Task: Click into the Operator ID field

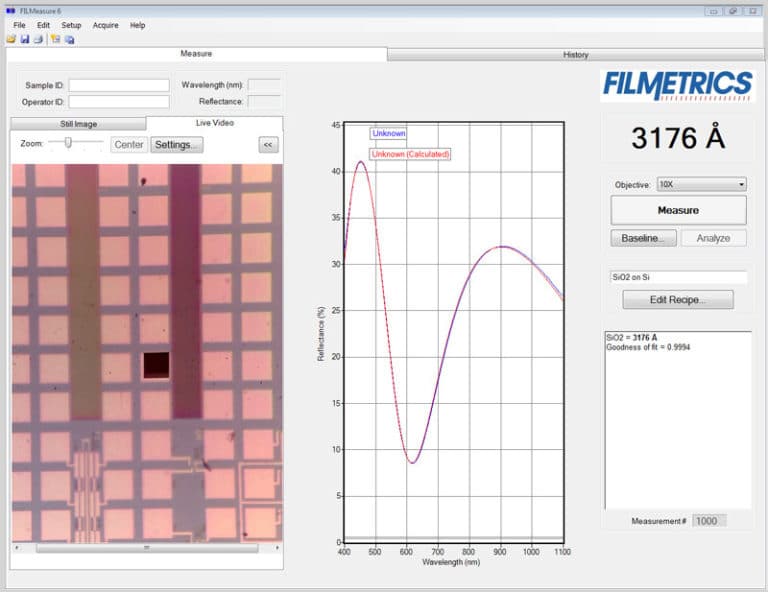Action: tap(119, 101)
